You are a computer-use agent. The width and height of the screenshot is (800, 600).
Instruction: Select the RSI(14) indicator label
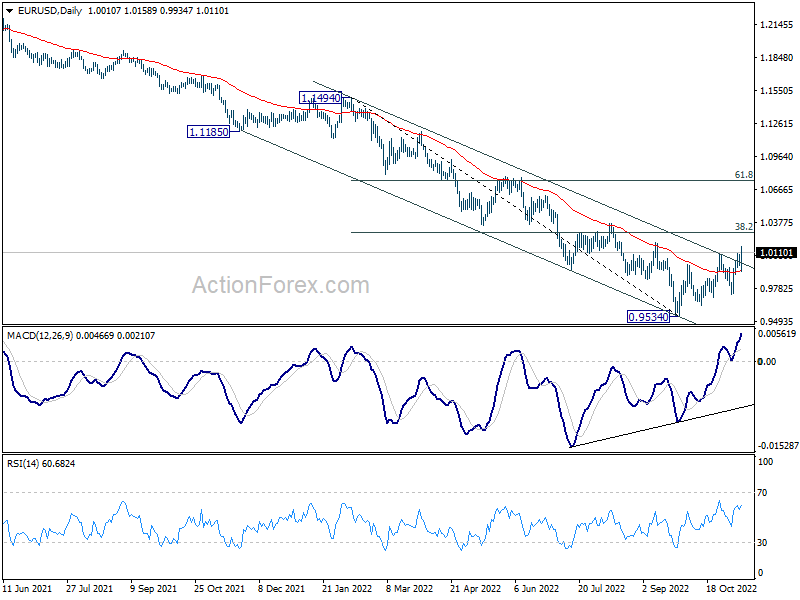pyautogui.click(x=23, y=464)
